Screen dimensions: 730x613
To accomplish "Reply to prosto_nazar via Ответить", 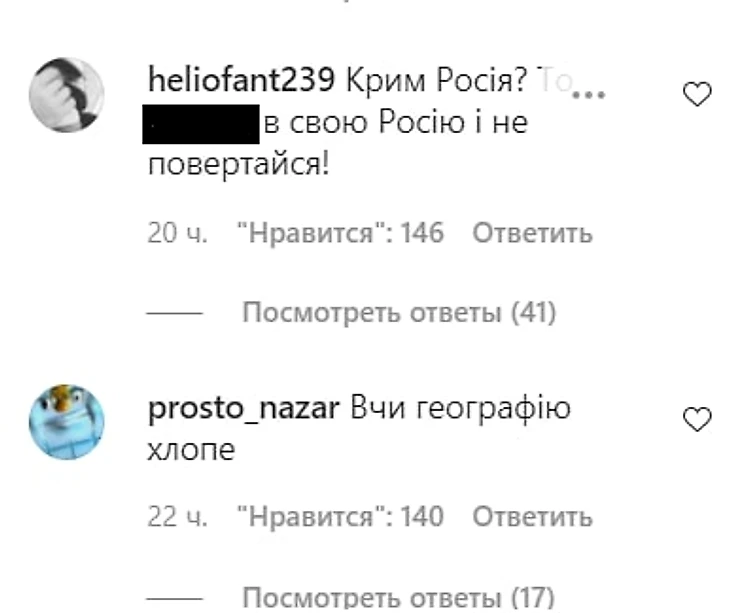I will point(532,517).
